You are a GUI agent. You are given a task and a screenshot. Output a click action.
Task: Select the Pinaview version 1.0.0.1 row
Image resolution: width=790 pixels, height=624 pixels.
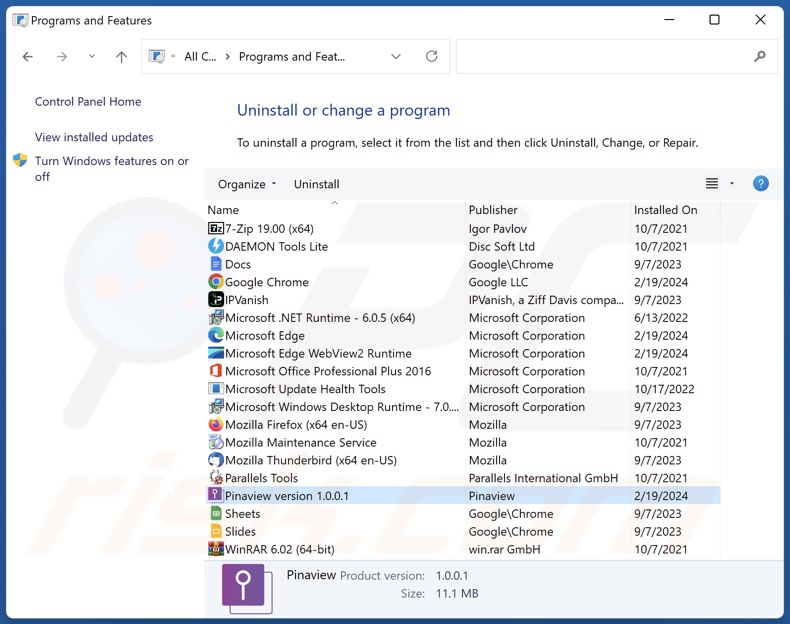464,496
